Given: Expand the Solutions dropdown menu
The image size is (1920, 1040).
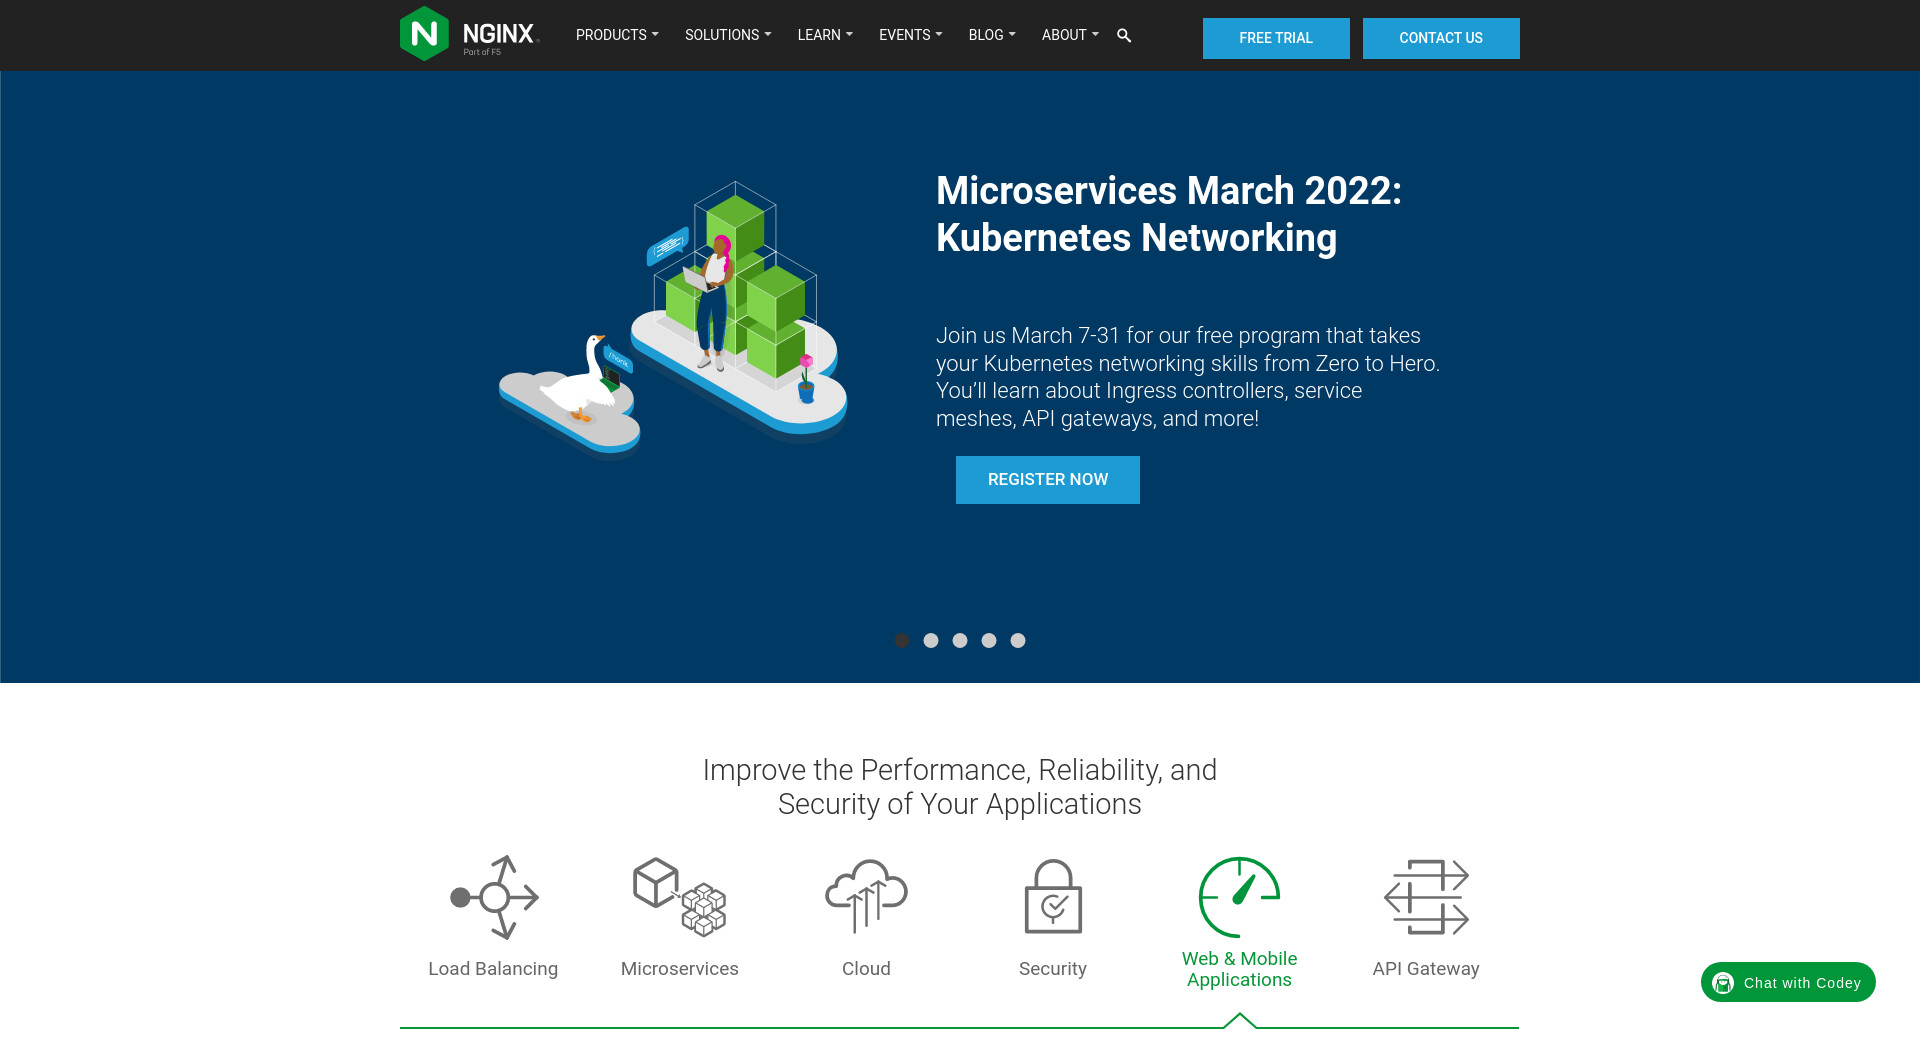Looking at the screenshot, I should pyautogui.click(x=727, y=35).
